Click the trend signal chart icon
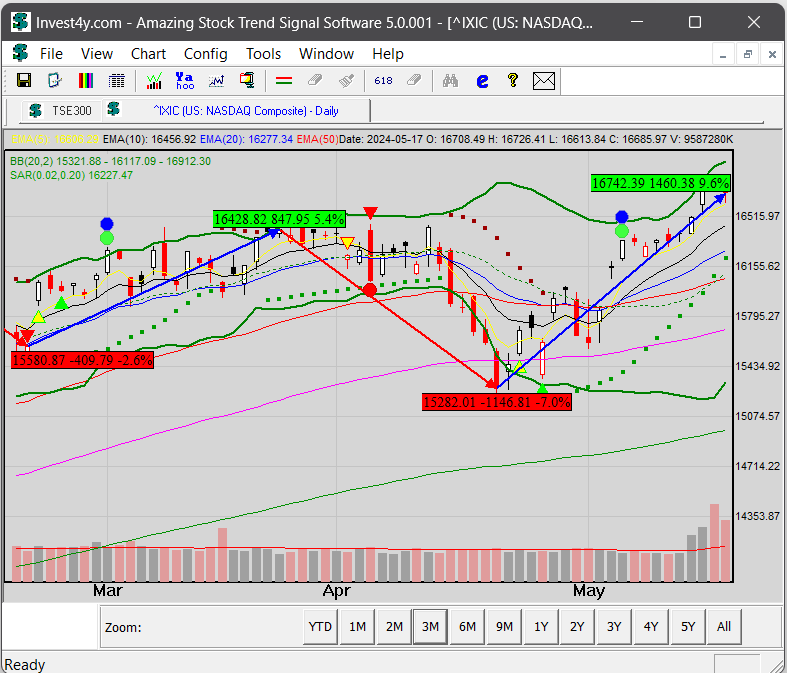Image resolution: width=787 pixels, height=673 pixels. tap(154, 81)
